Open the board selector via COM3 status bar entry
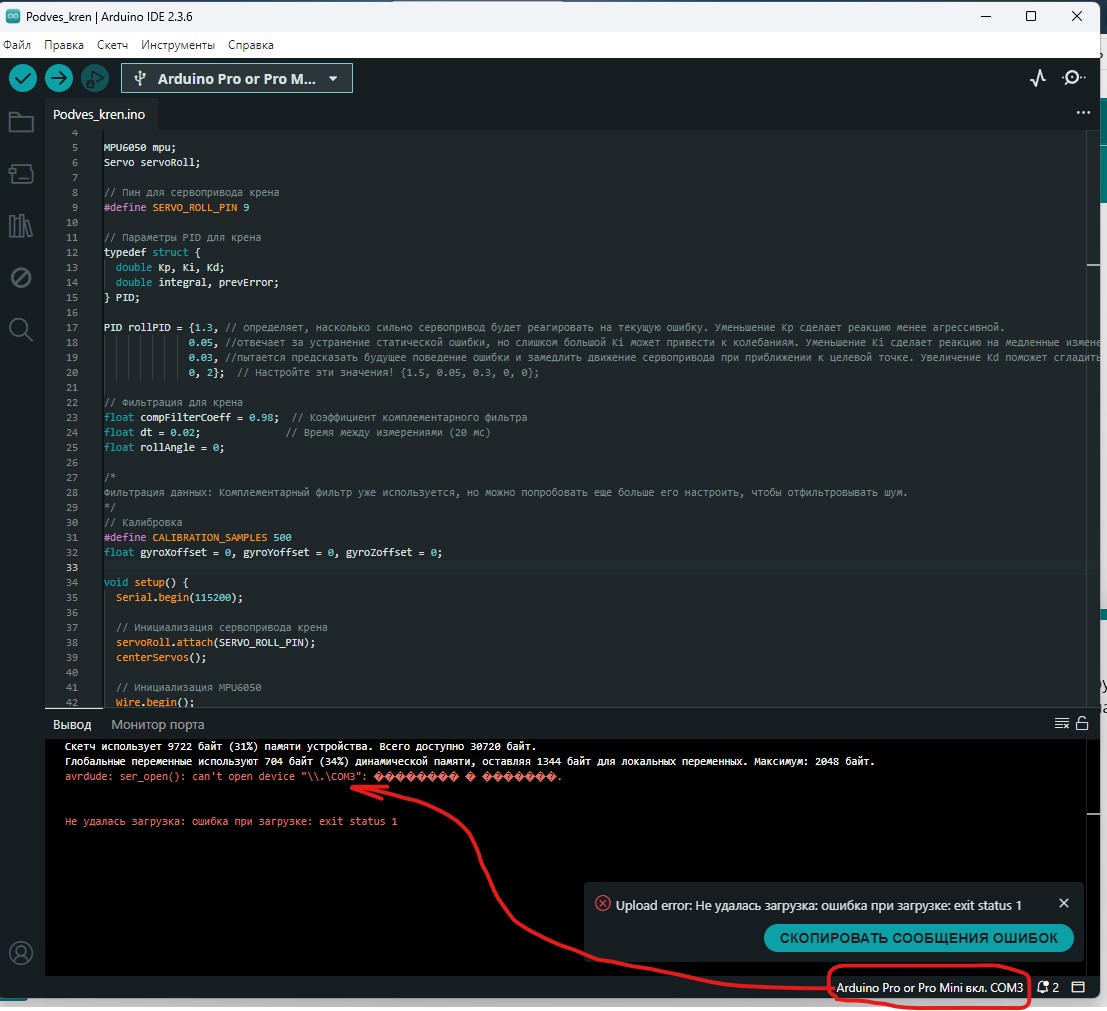1107x1011 pixels. (x=928, y=987)
